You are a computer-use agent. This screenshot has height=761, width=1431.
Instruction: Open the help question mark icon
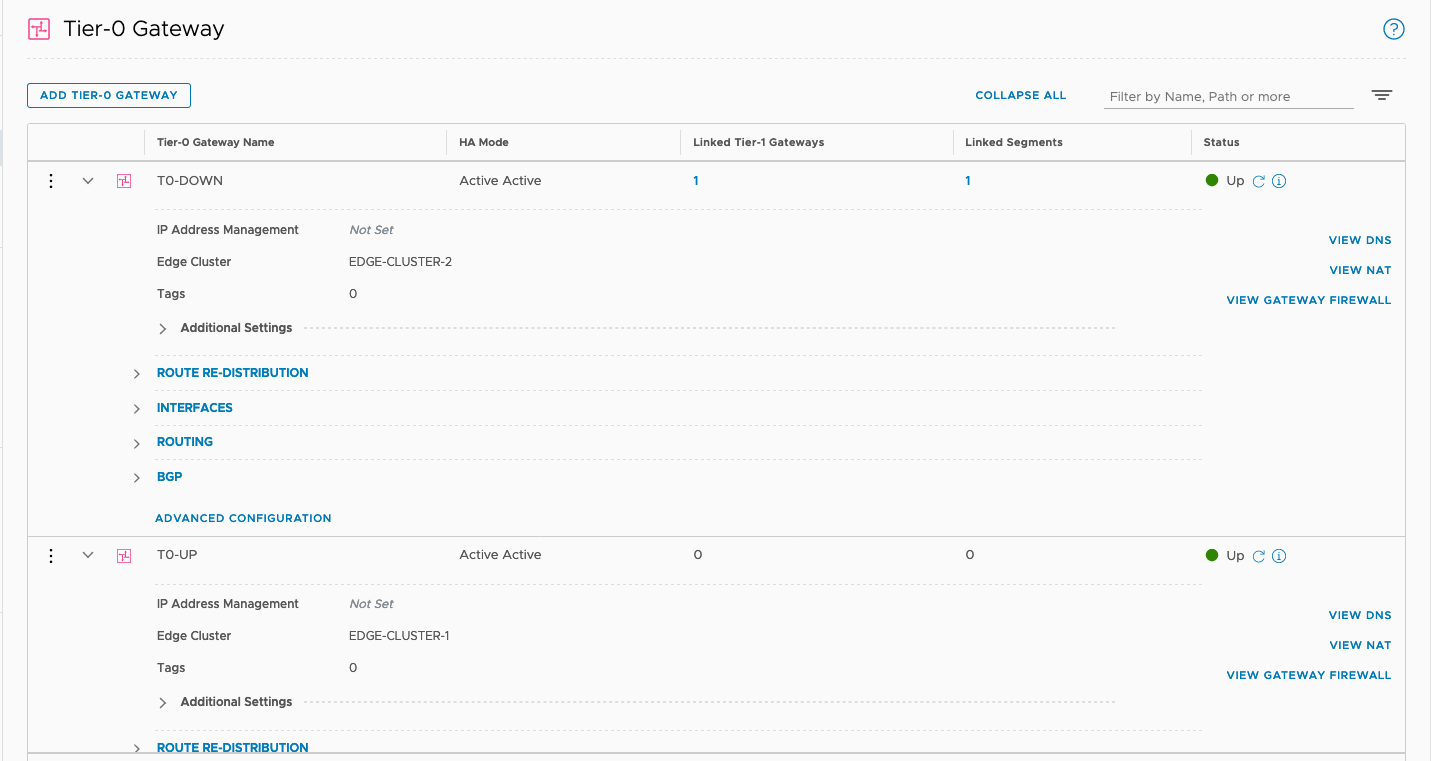pyautogui.click(x=1393, y=29)
